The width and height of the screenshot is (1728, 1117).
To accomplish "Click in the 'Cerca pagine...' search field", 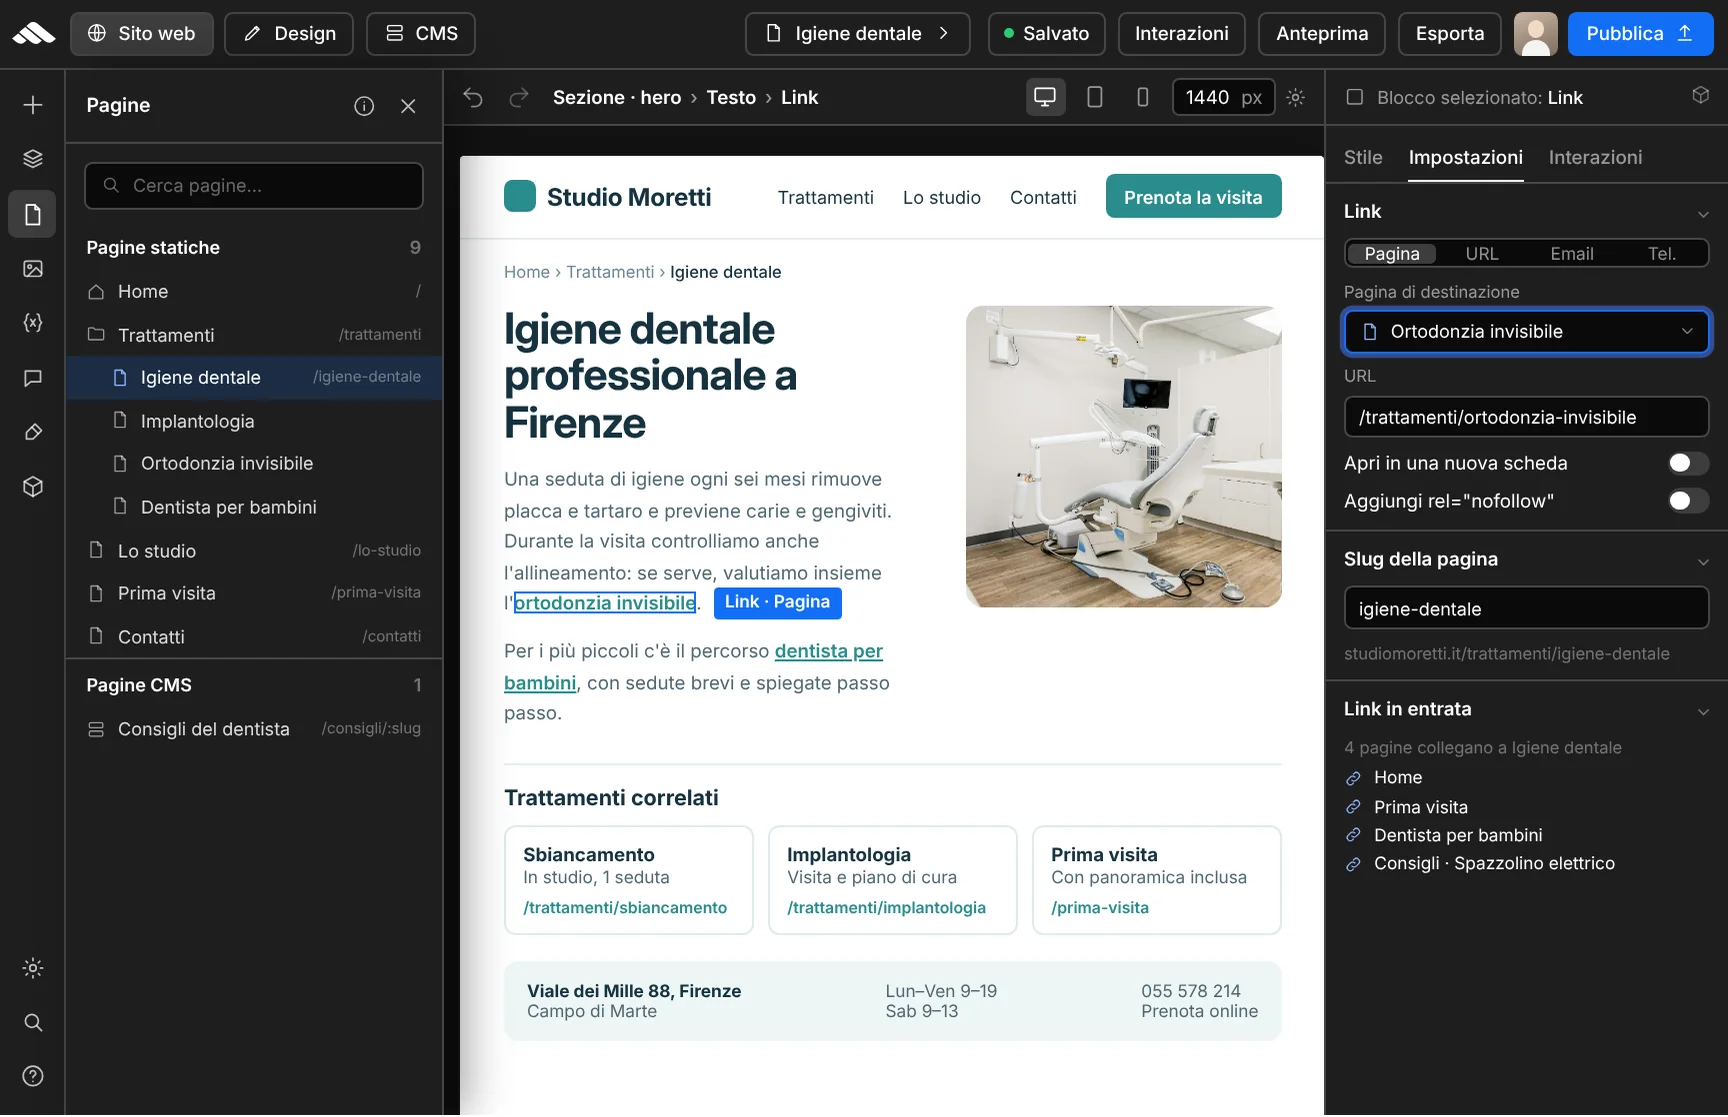I will point(254,186).
